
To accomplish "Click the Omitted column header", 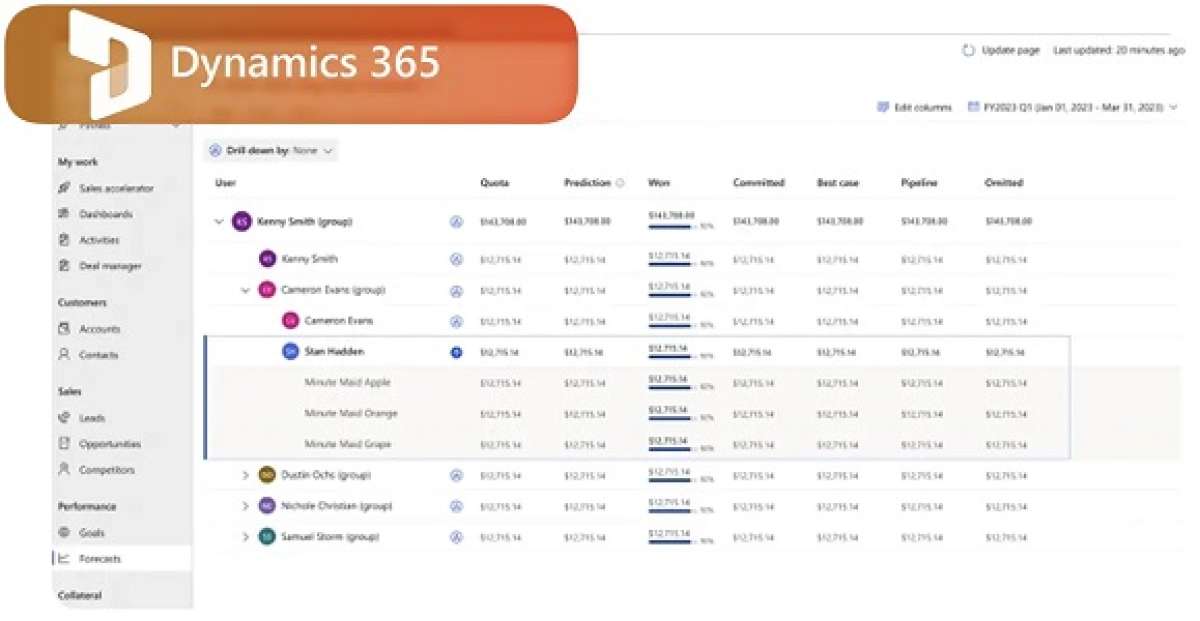I will pos(1004,183).
